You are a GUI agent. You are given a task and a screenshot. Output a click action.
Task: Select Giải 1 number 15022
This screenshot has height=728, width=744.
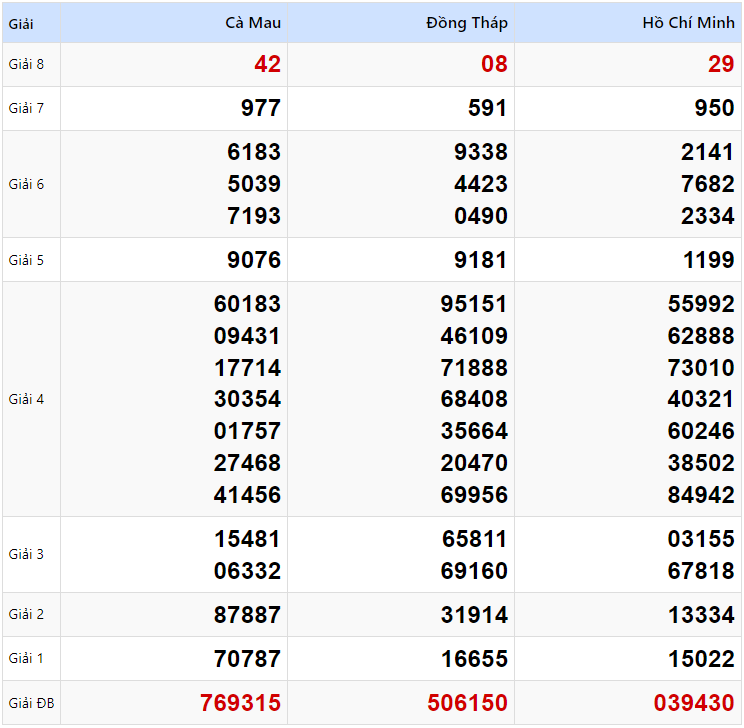pyautogui.click(x=701, y=659)
